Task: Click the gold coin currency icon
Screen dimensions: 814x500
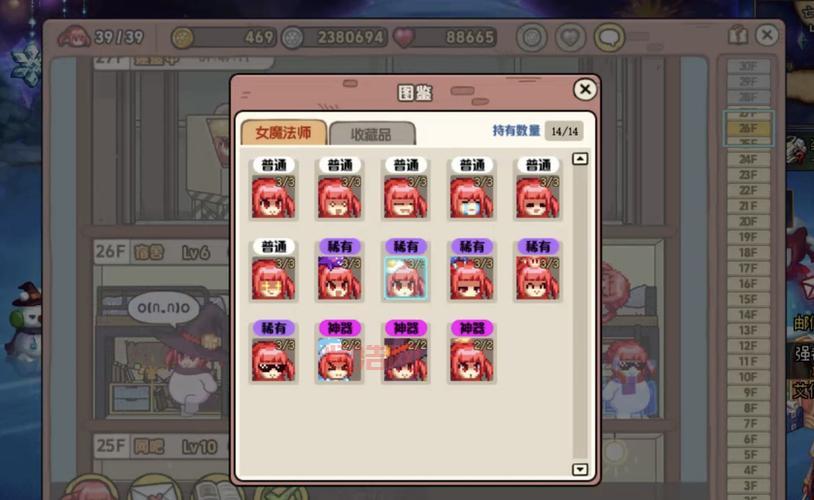Action: coord(182,38)
